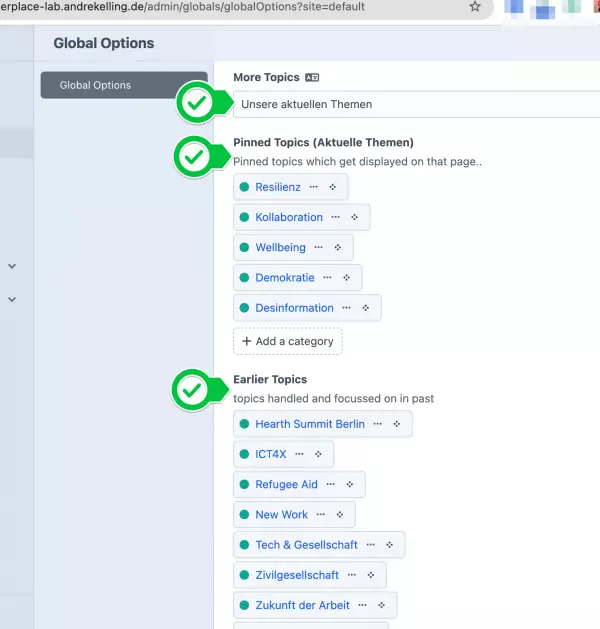The image size is (600, 629).
Task: Click the move handle on Zukunft der Arbeit
Action: (x=382, y=605)
